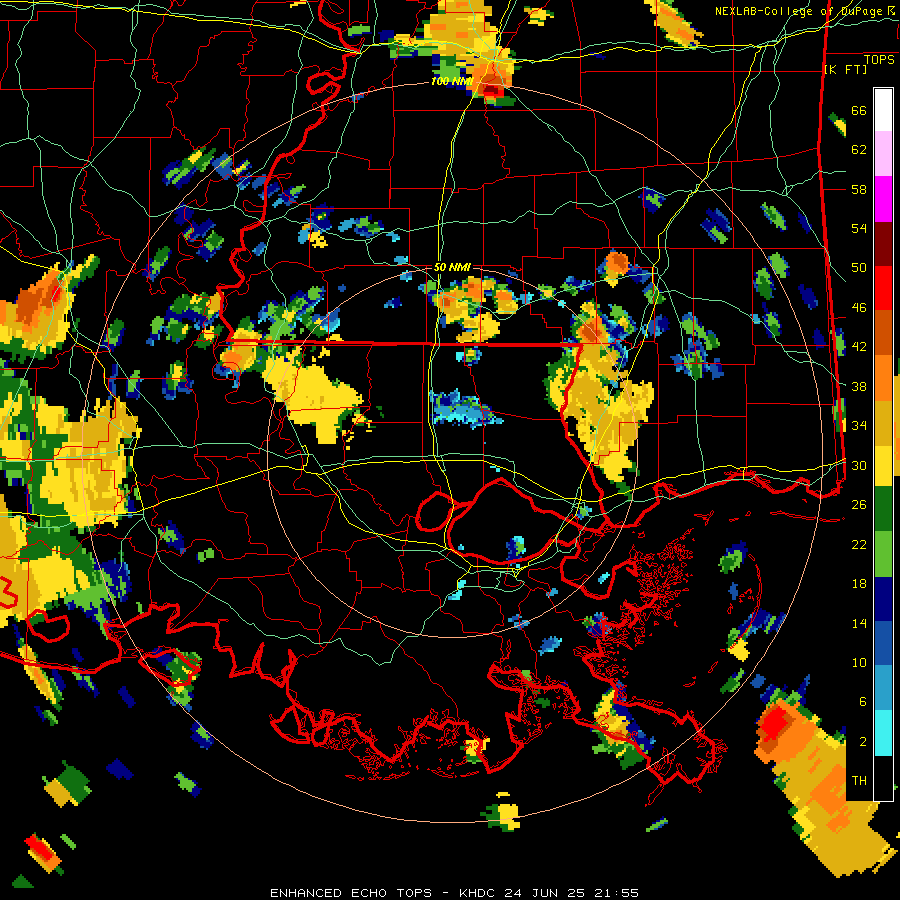Viewport: 900px width, 900px height.
Task: Click the K FT units label
Action: coord(845,69)
